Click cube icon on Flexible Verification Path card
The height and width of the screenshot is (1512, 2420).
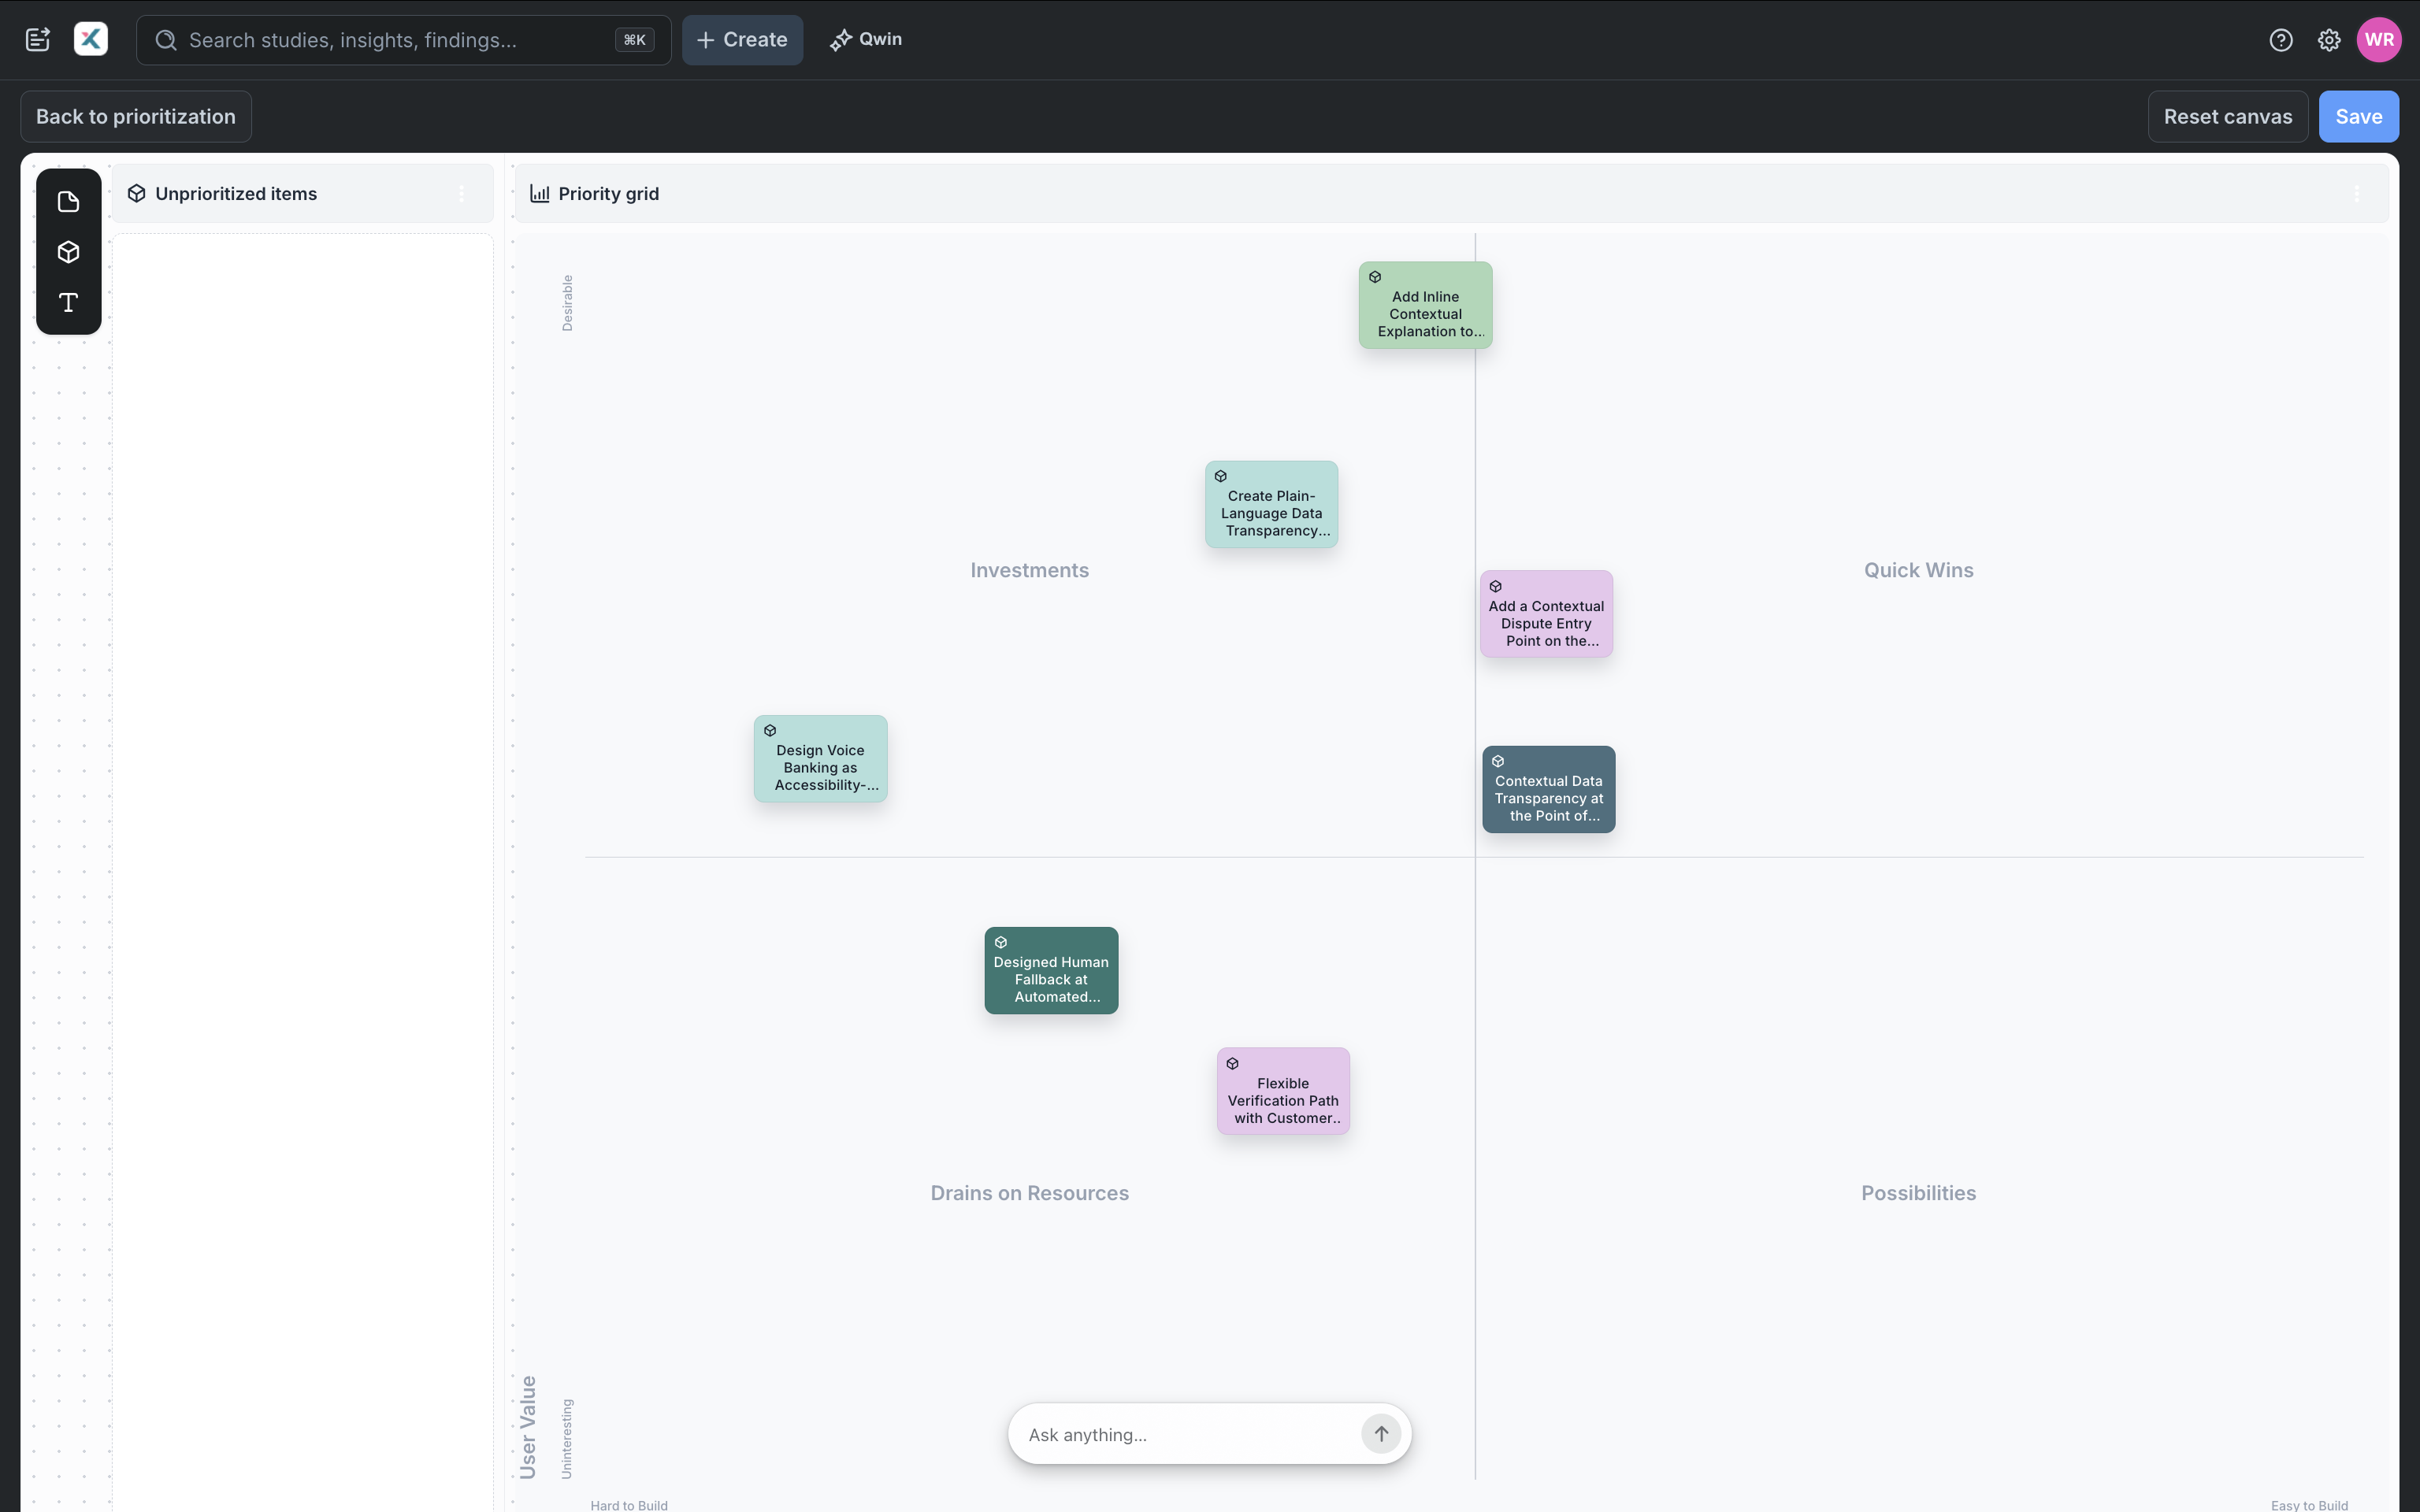[1232, 1064]
